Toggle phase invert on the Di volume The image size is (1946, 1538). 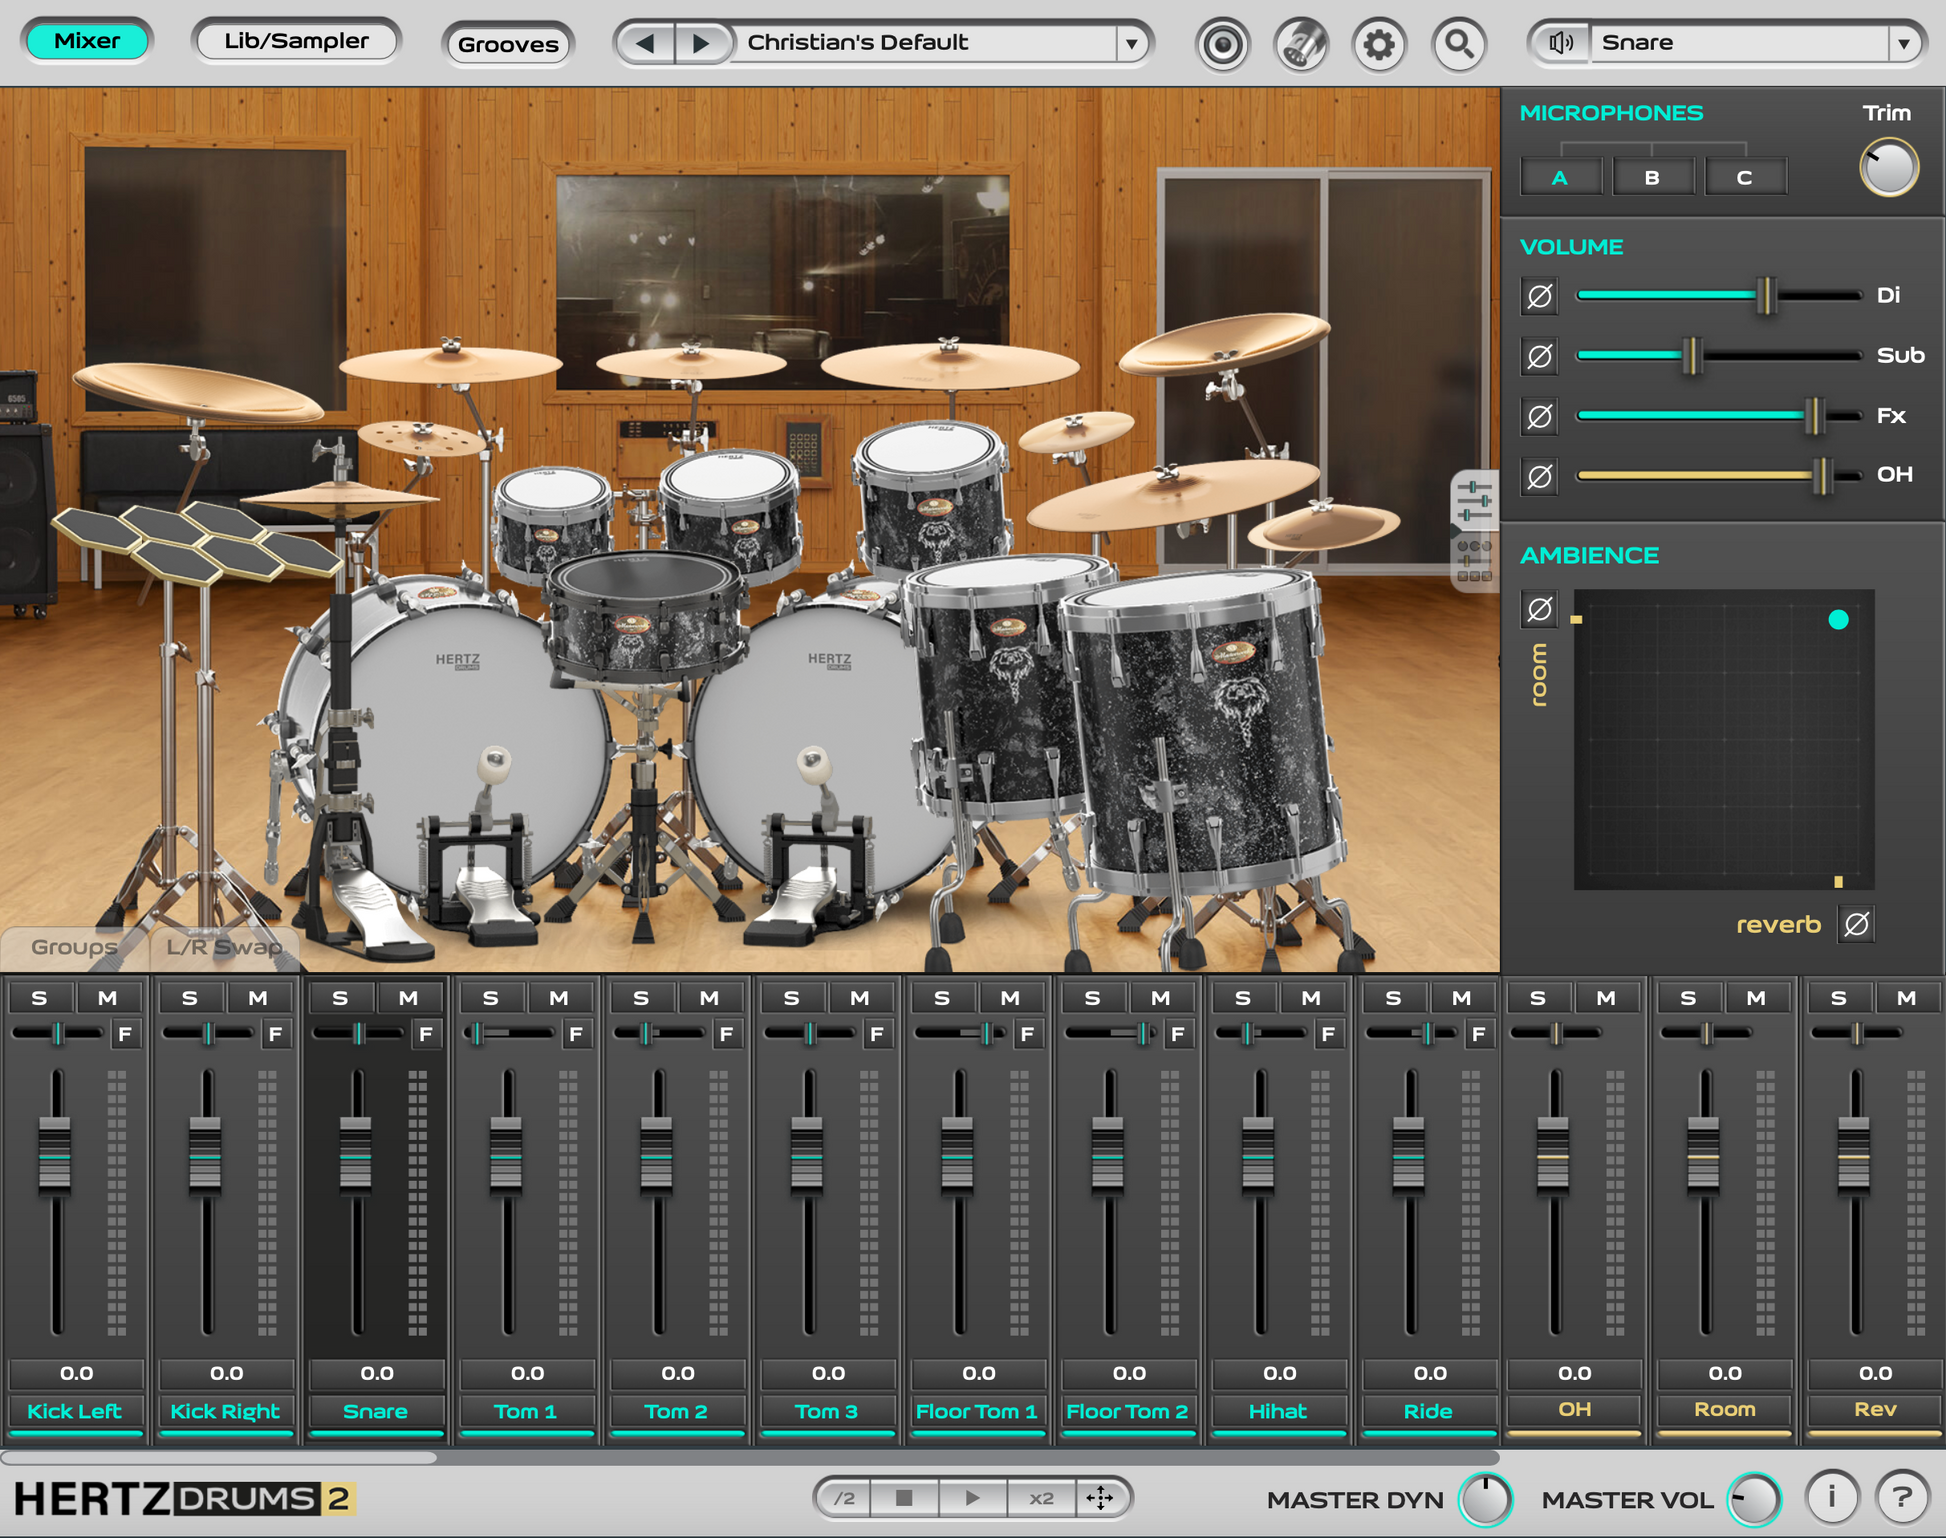[x=1539, y=296]
